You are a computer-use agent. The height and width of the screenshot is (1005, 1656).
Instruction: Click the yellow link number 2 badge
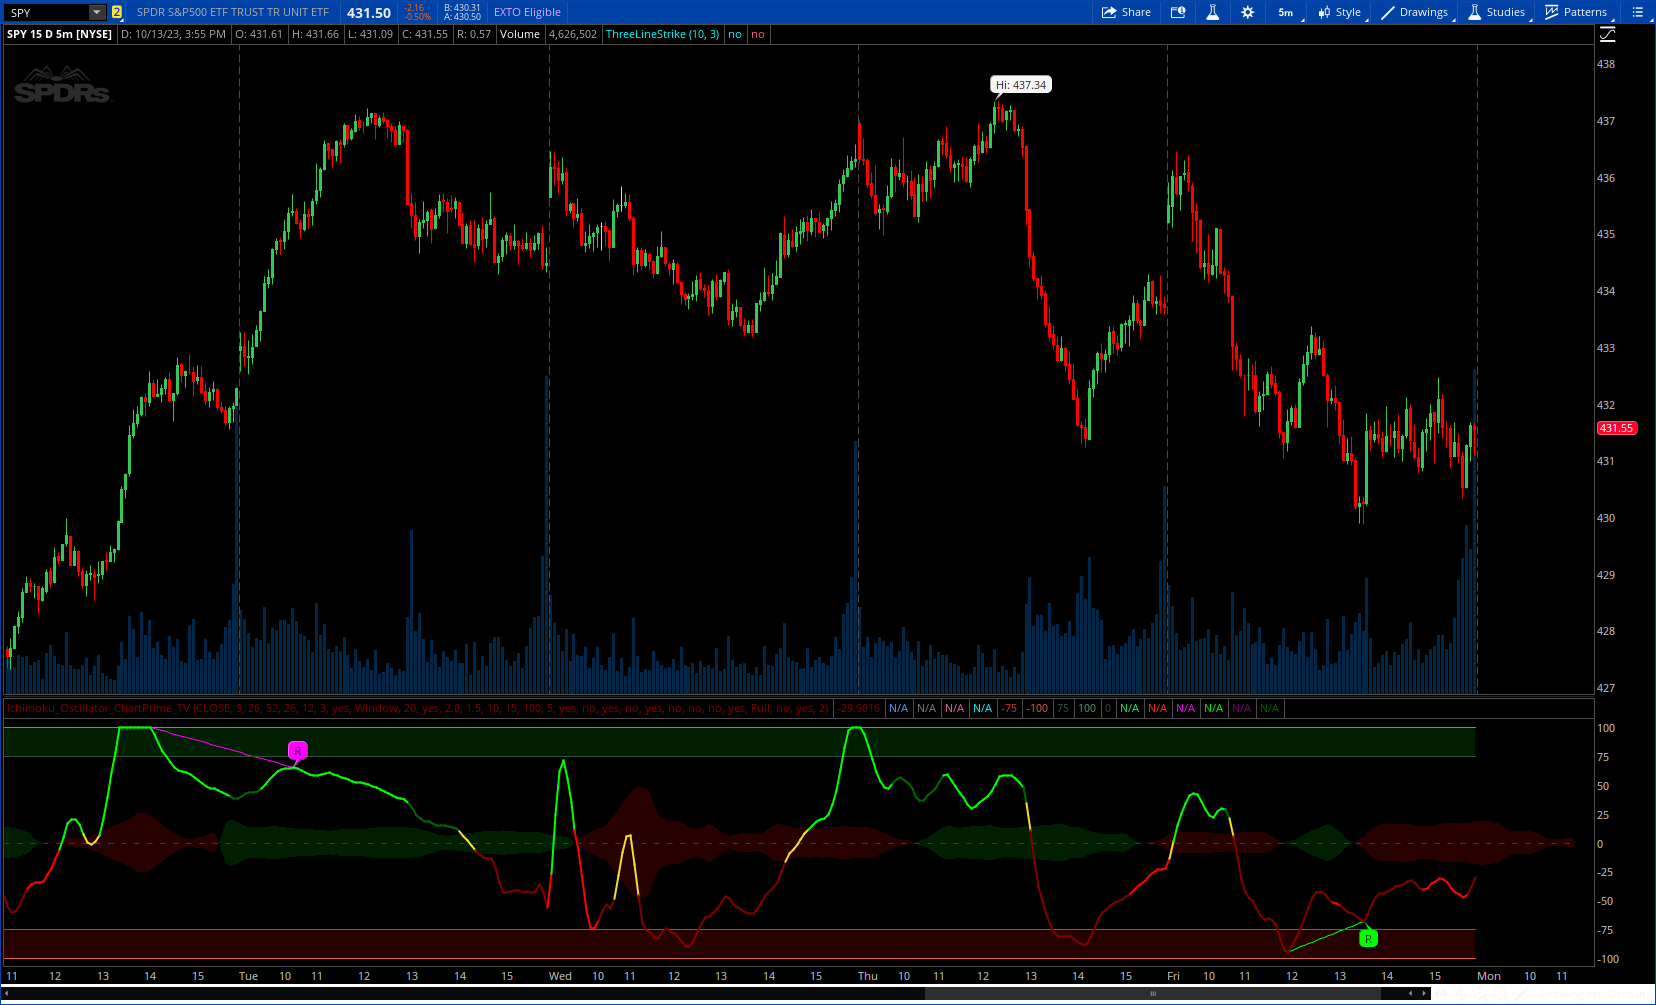(117, 12)
